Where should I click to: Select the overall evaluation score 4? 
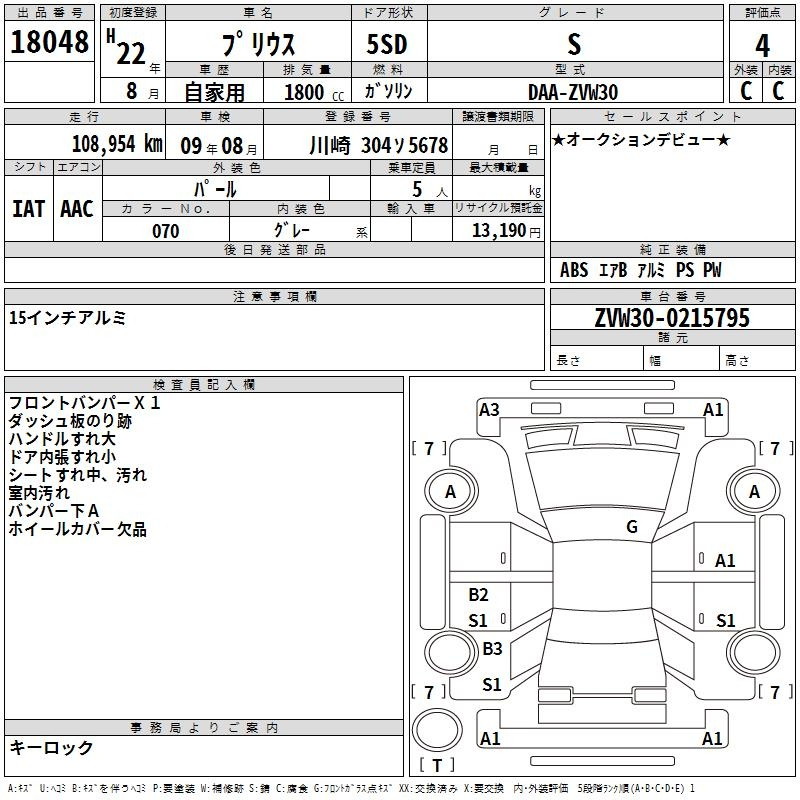762,45
